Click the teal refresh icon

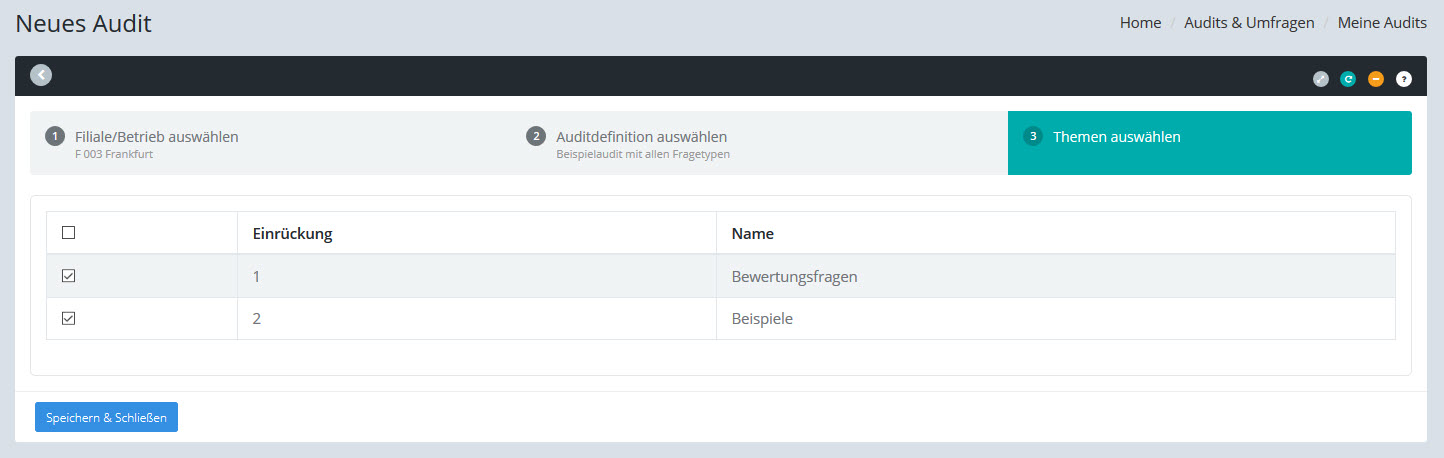(1348, 79)
